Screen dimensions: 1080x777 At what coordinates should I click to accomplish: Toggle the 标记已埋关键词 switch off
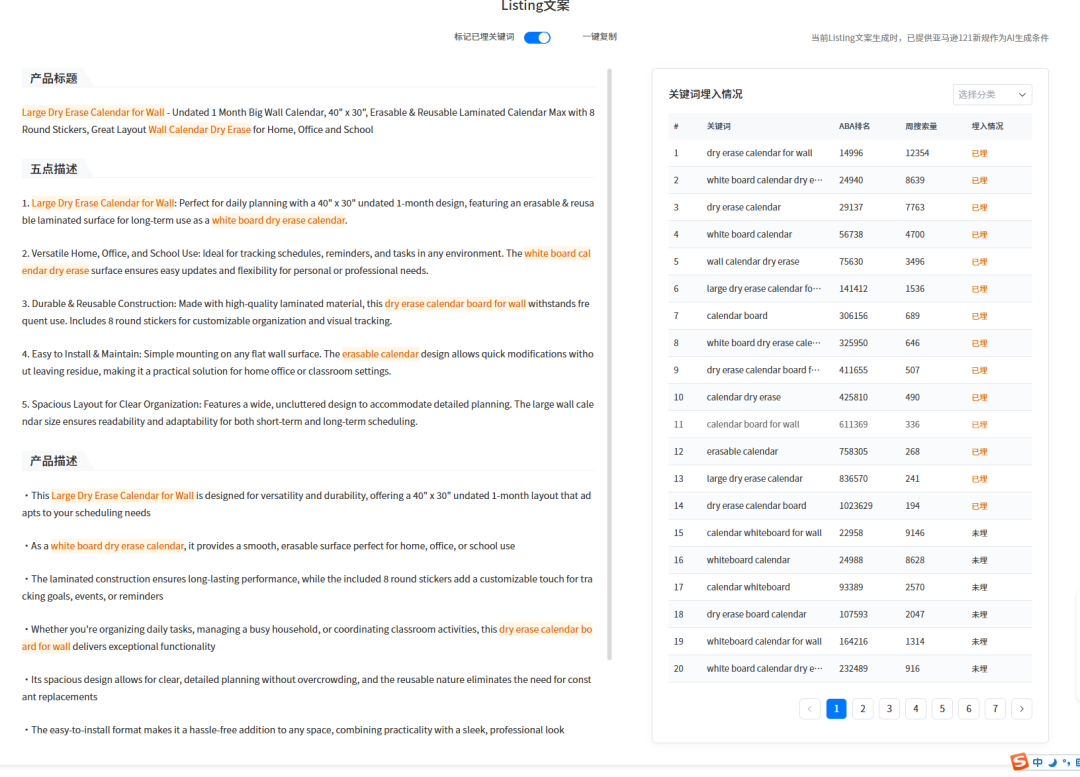537,35
